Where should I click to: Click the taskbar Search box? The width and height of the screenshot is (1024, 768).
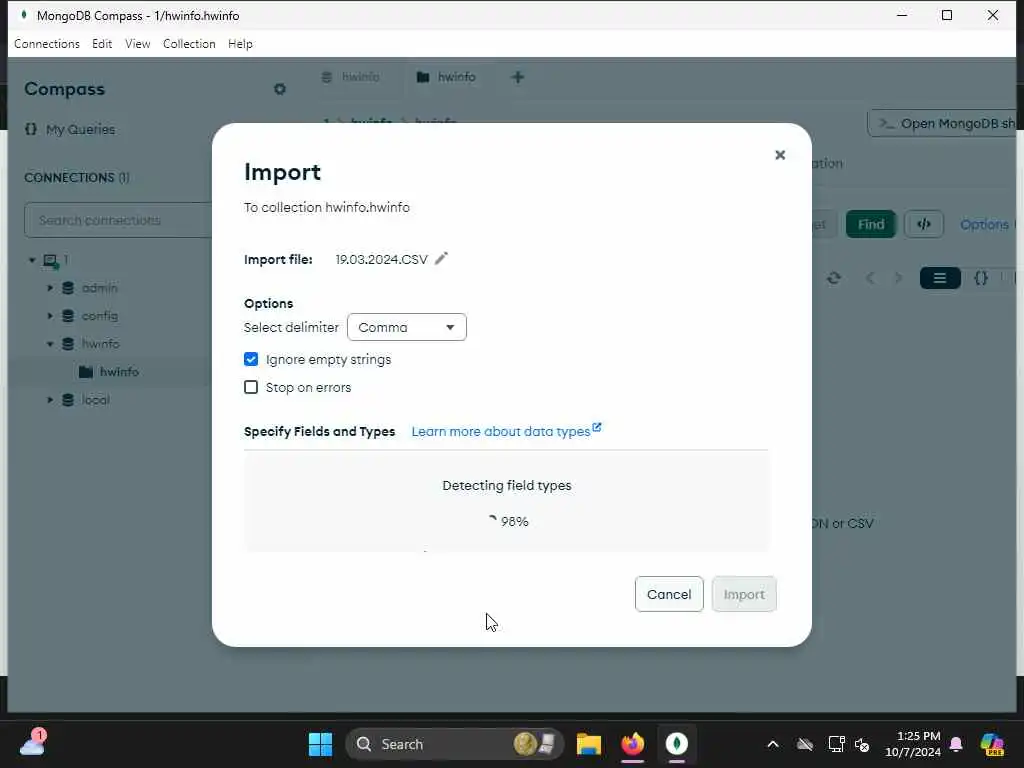(x=455, y=744)
